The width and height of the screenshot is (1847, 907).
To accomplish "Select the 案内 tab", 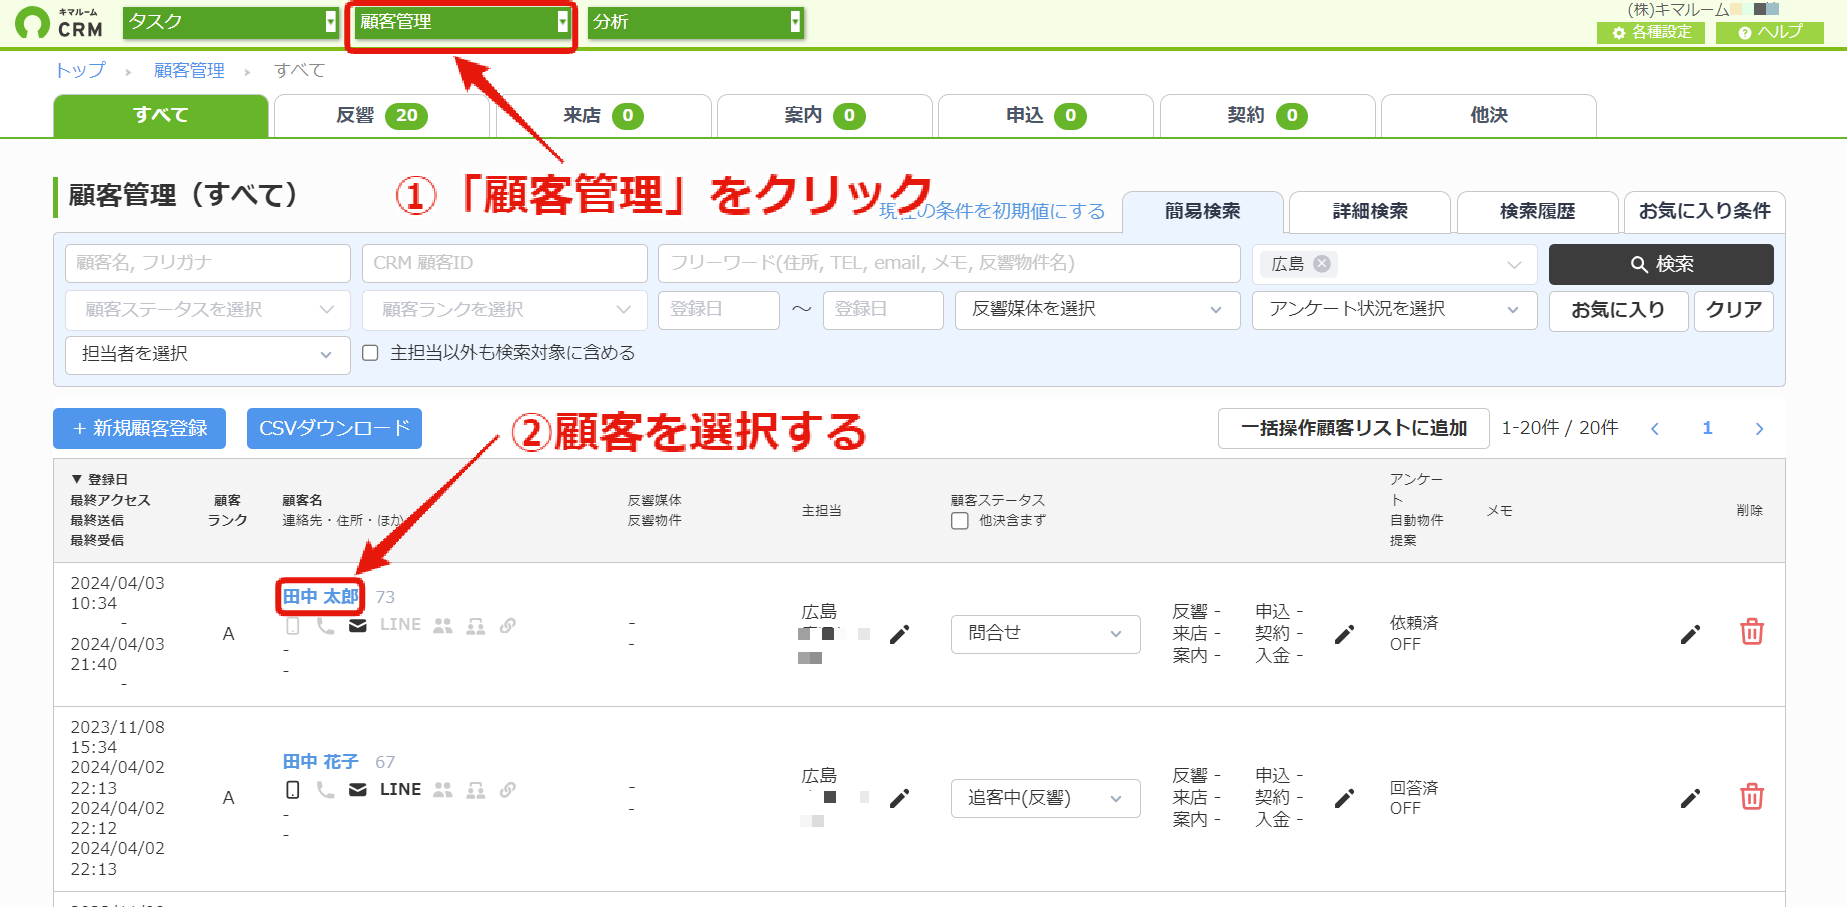I will [825, 115].
